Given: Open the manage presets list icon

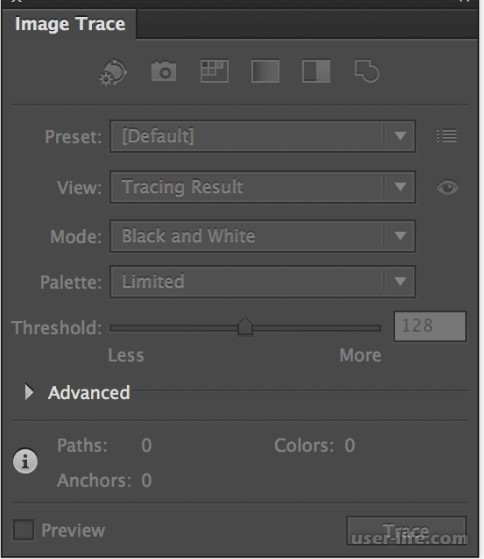Looking at the screenshot, I should pyautogui.click(x=447, y=136).
